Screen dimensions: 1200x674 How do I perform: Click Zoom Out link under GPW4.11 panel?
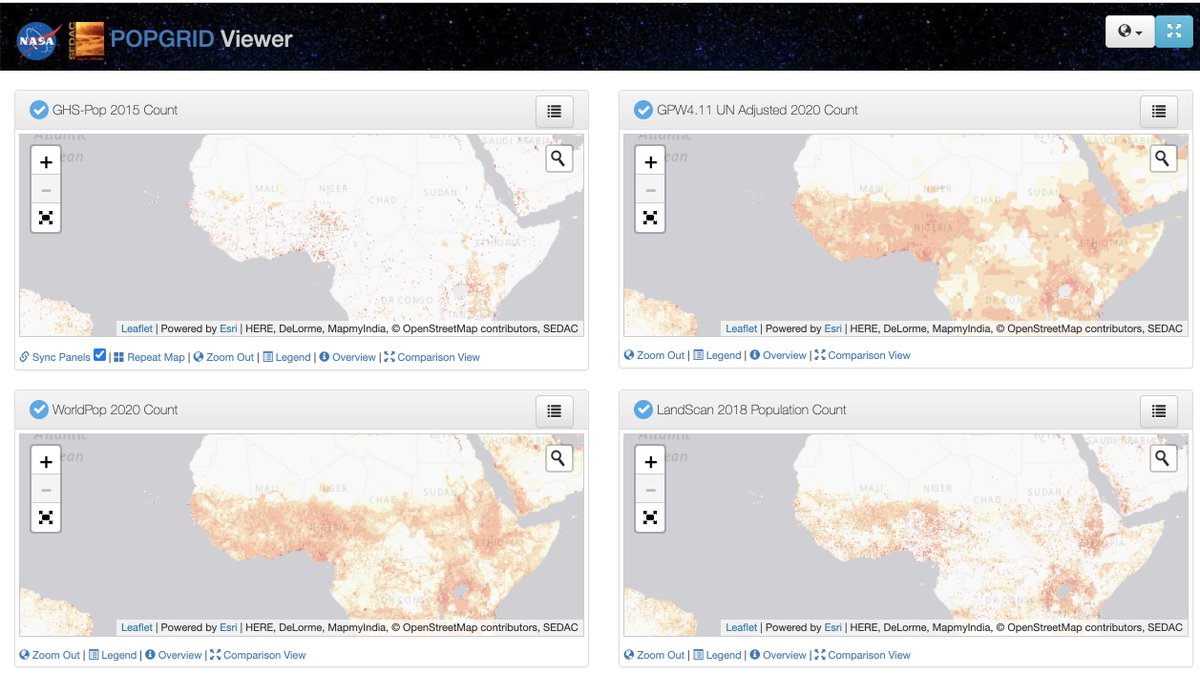[x=655, y=355]
